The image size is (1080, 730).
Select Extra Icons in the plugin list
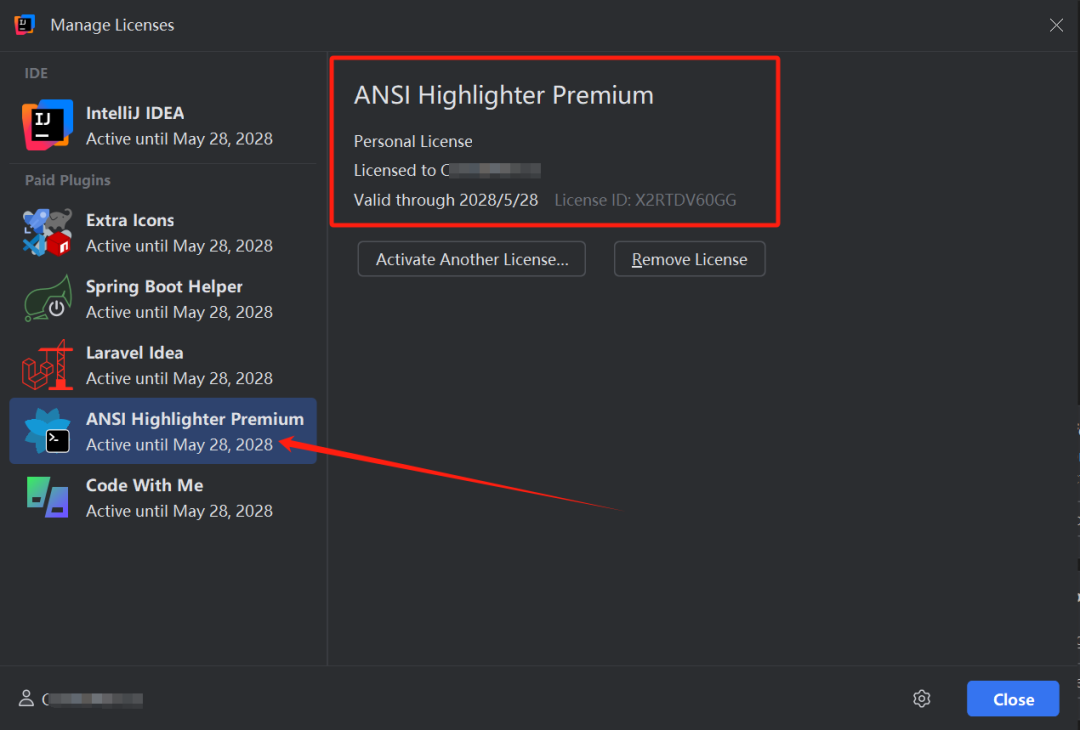[x=178, y=233]
